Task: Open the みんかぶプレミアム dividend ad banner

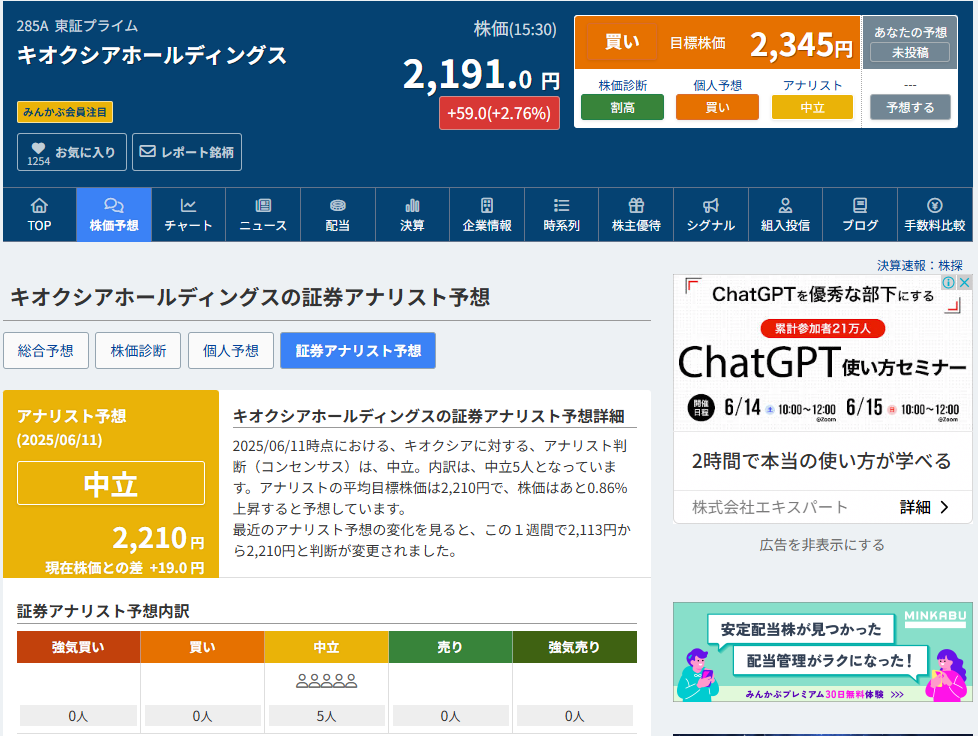Action: (x=823, y=652)
